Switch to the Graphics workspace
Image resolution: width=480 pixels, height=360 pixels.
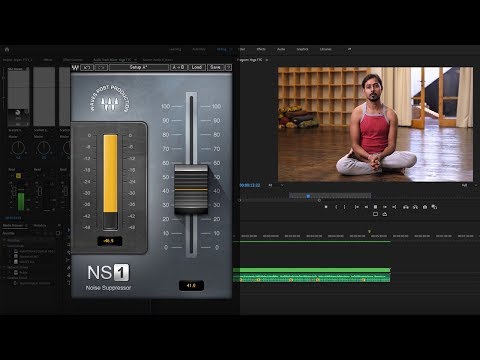point(303,49)
